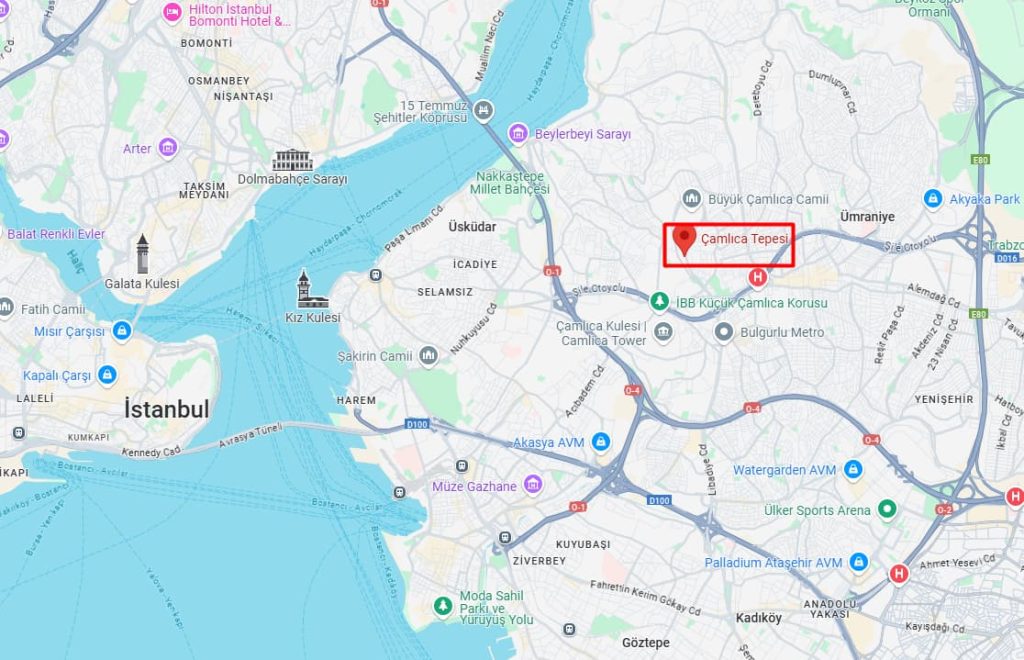Viewport: 1024px width, 660px height.
Task: Open the Watergarden AVM shopping marker
Action: [852, 469]
